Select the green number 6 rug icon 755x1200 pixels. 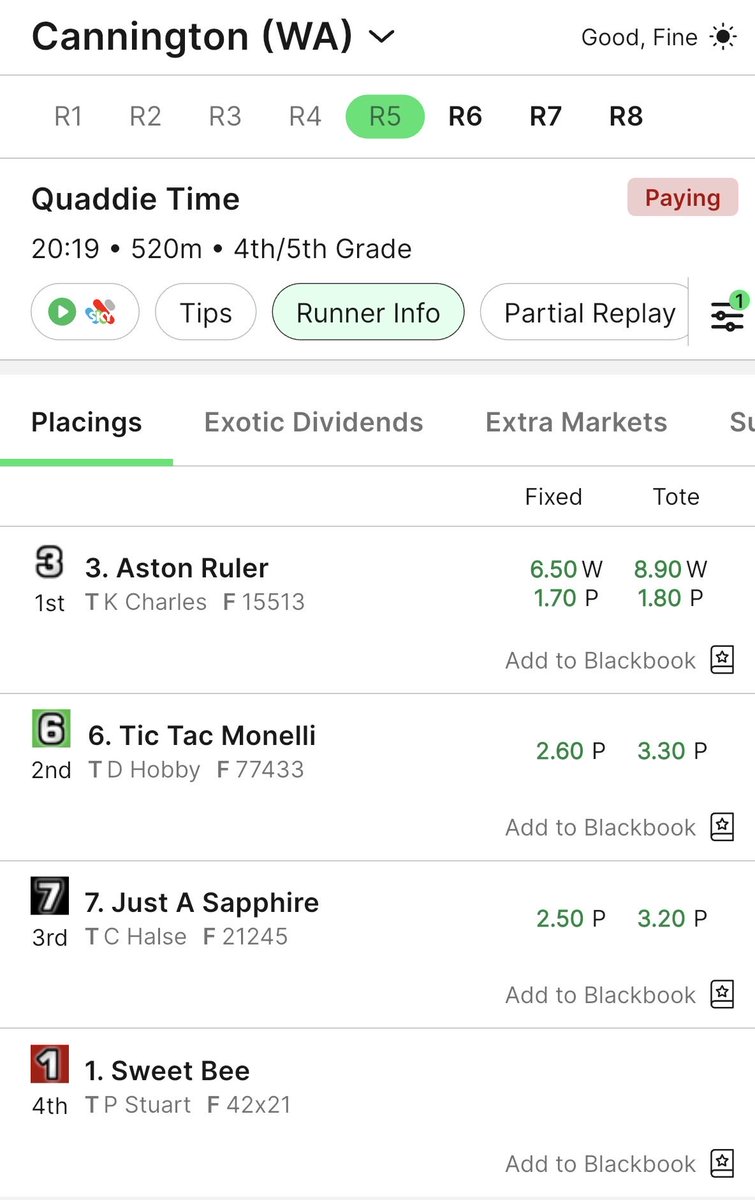(50, 729)
